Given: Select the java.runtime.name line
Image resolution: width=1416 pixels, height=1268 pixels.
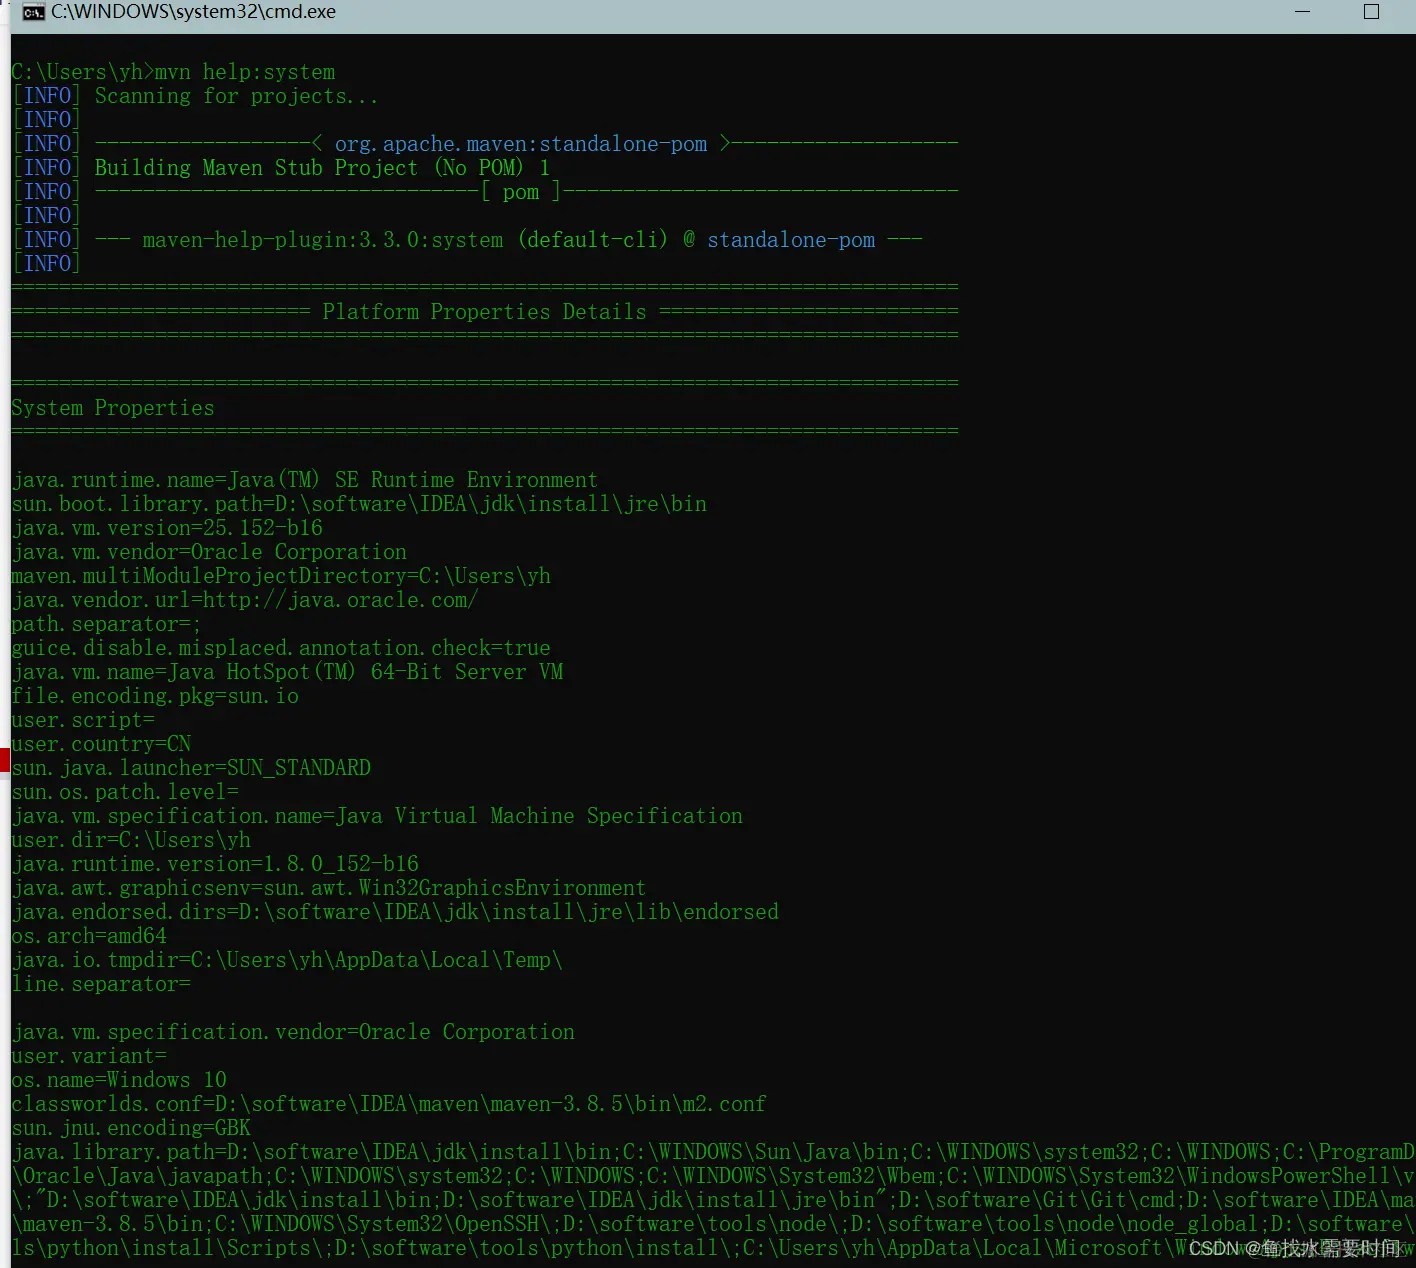Looking at the screenshot, I should 304,480.
